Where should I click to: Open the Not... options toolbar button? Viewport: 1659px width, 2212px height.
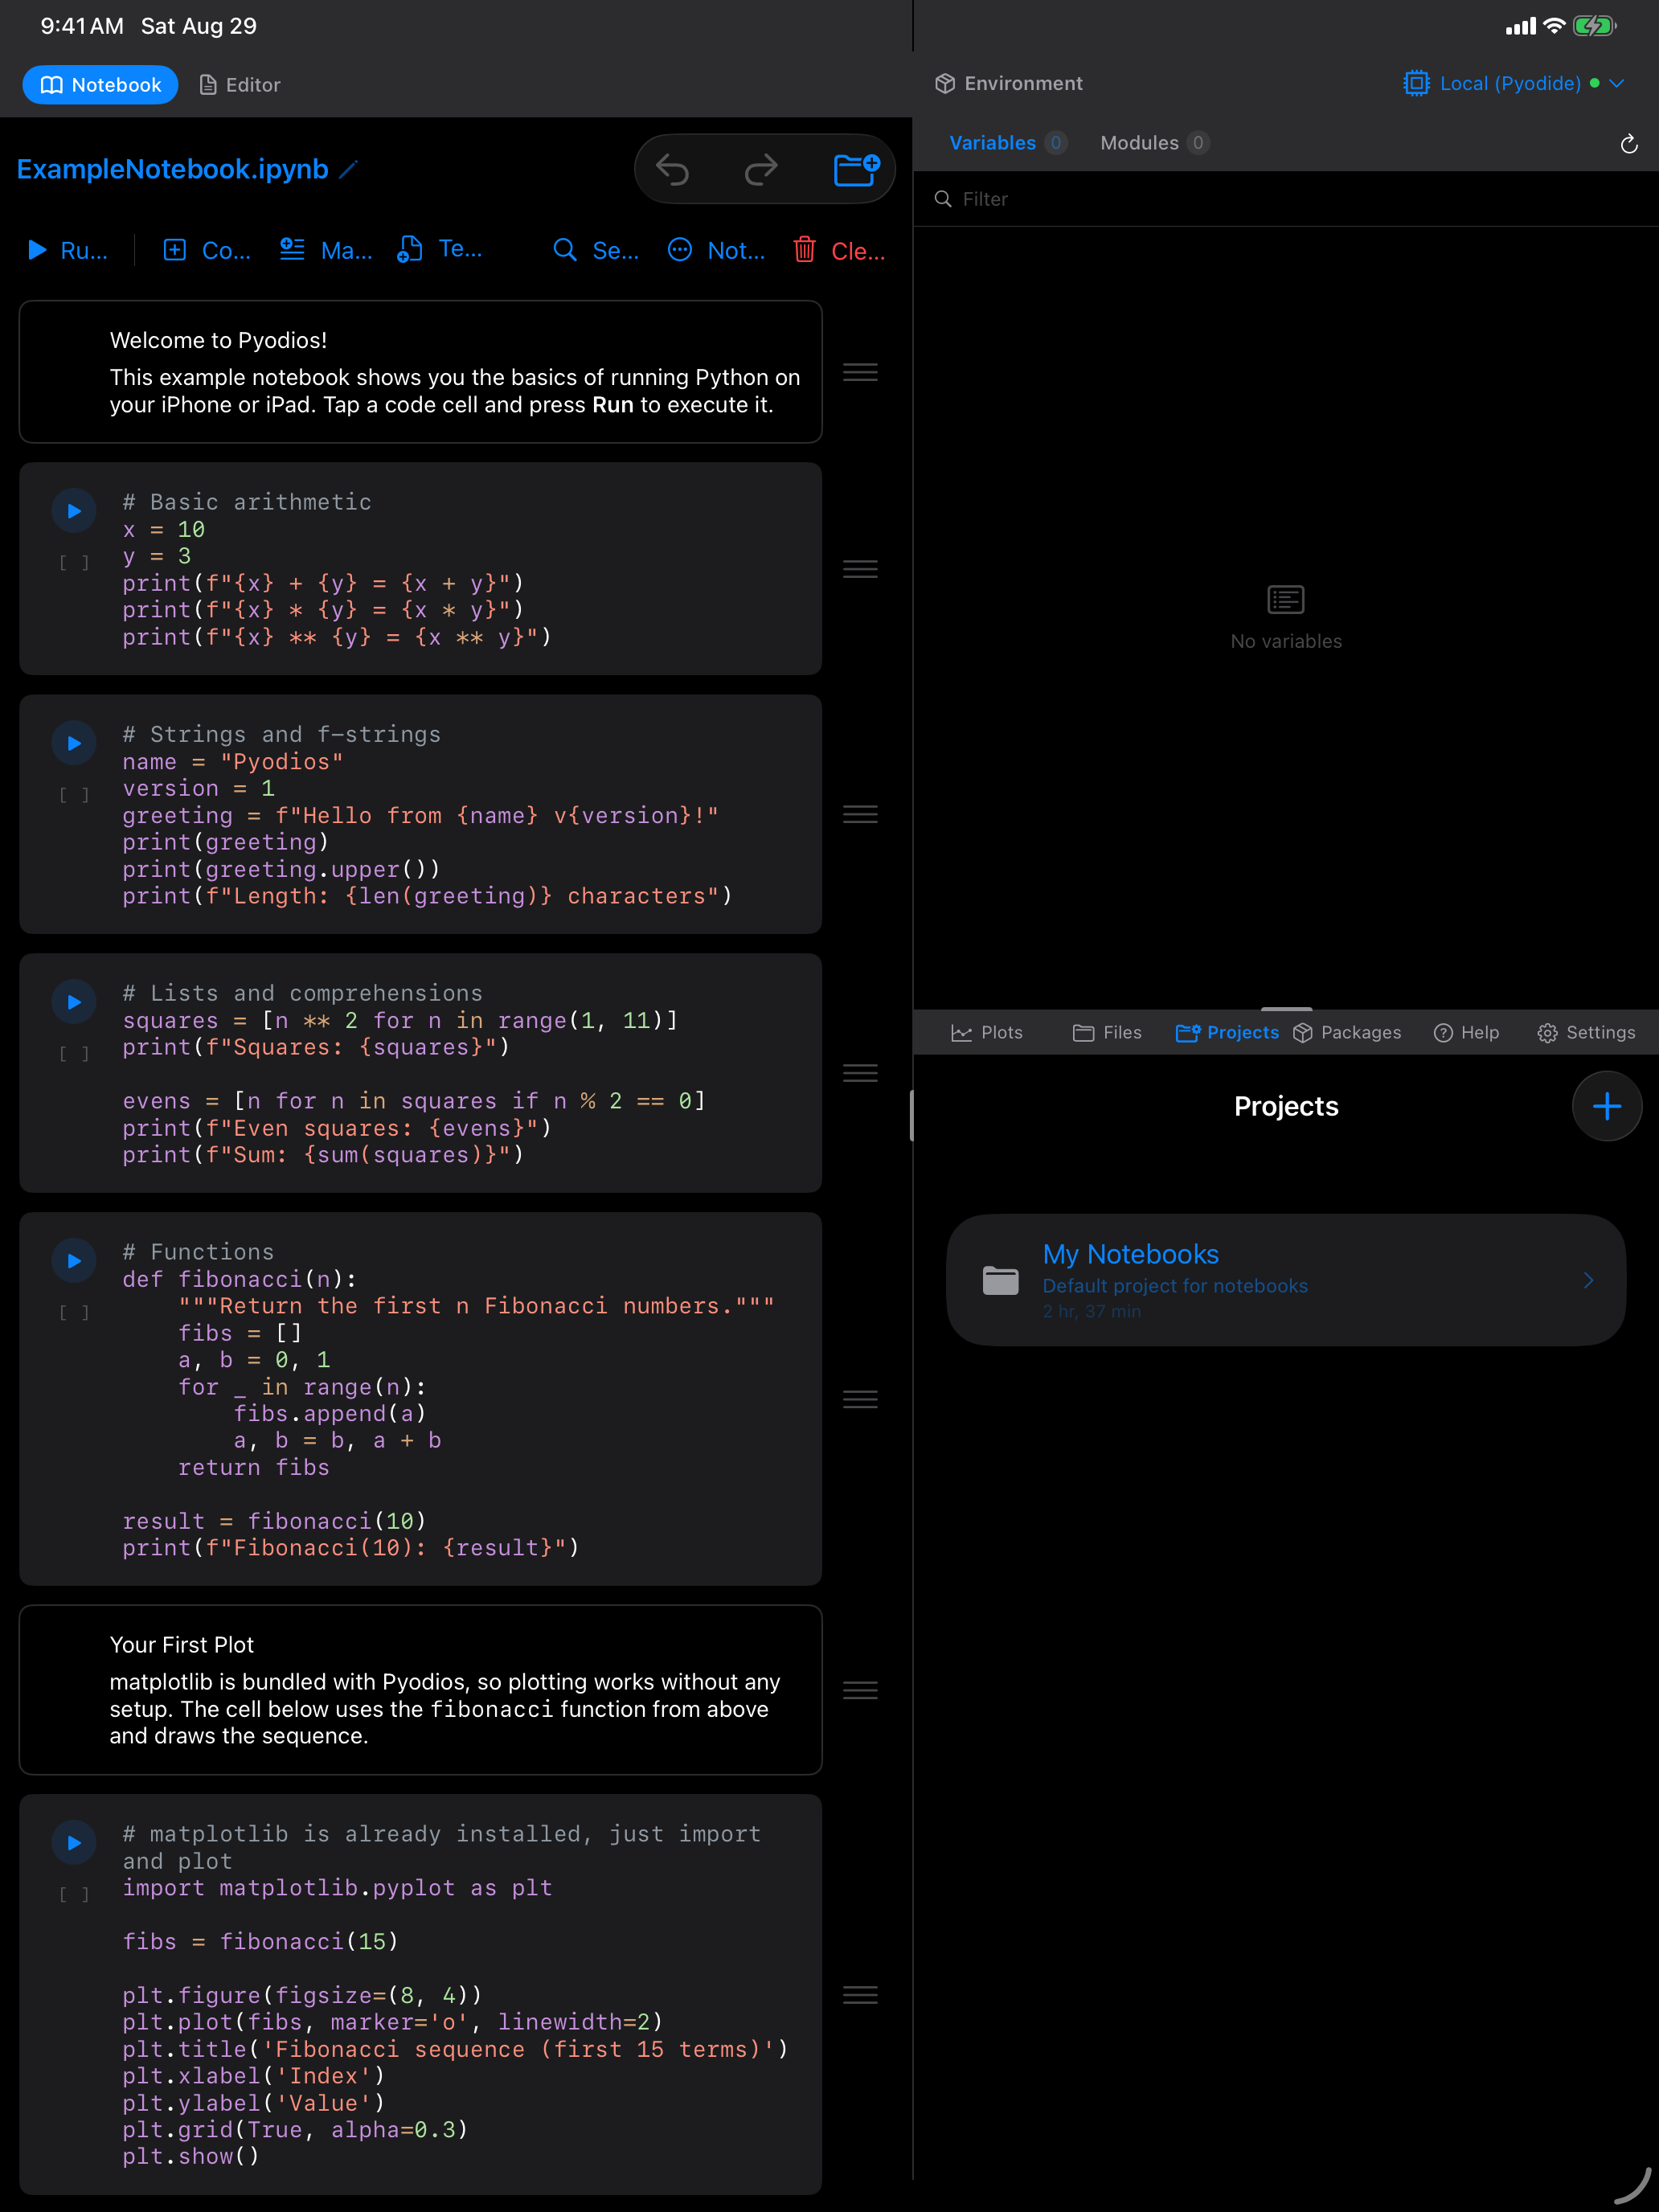pyautogui.click(x=716, y=250)
